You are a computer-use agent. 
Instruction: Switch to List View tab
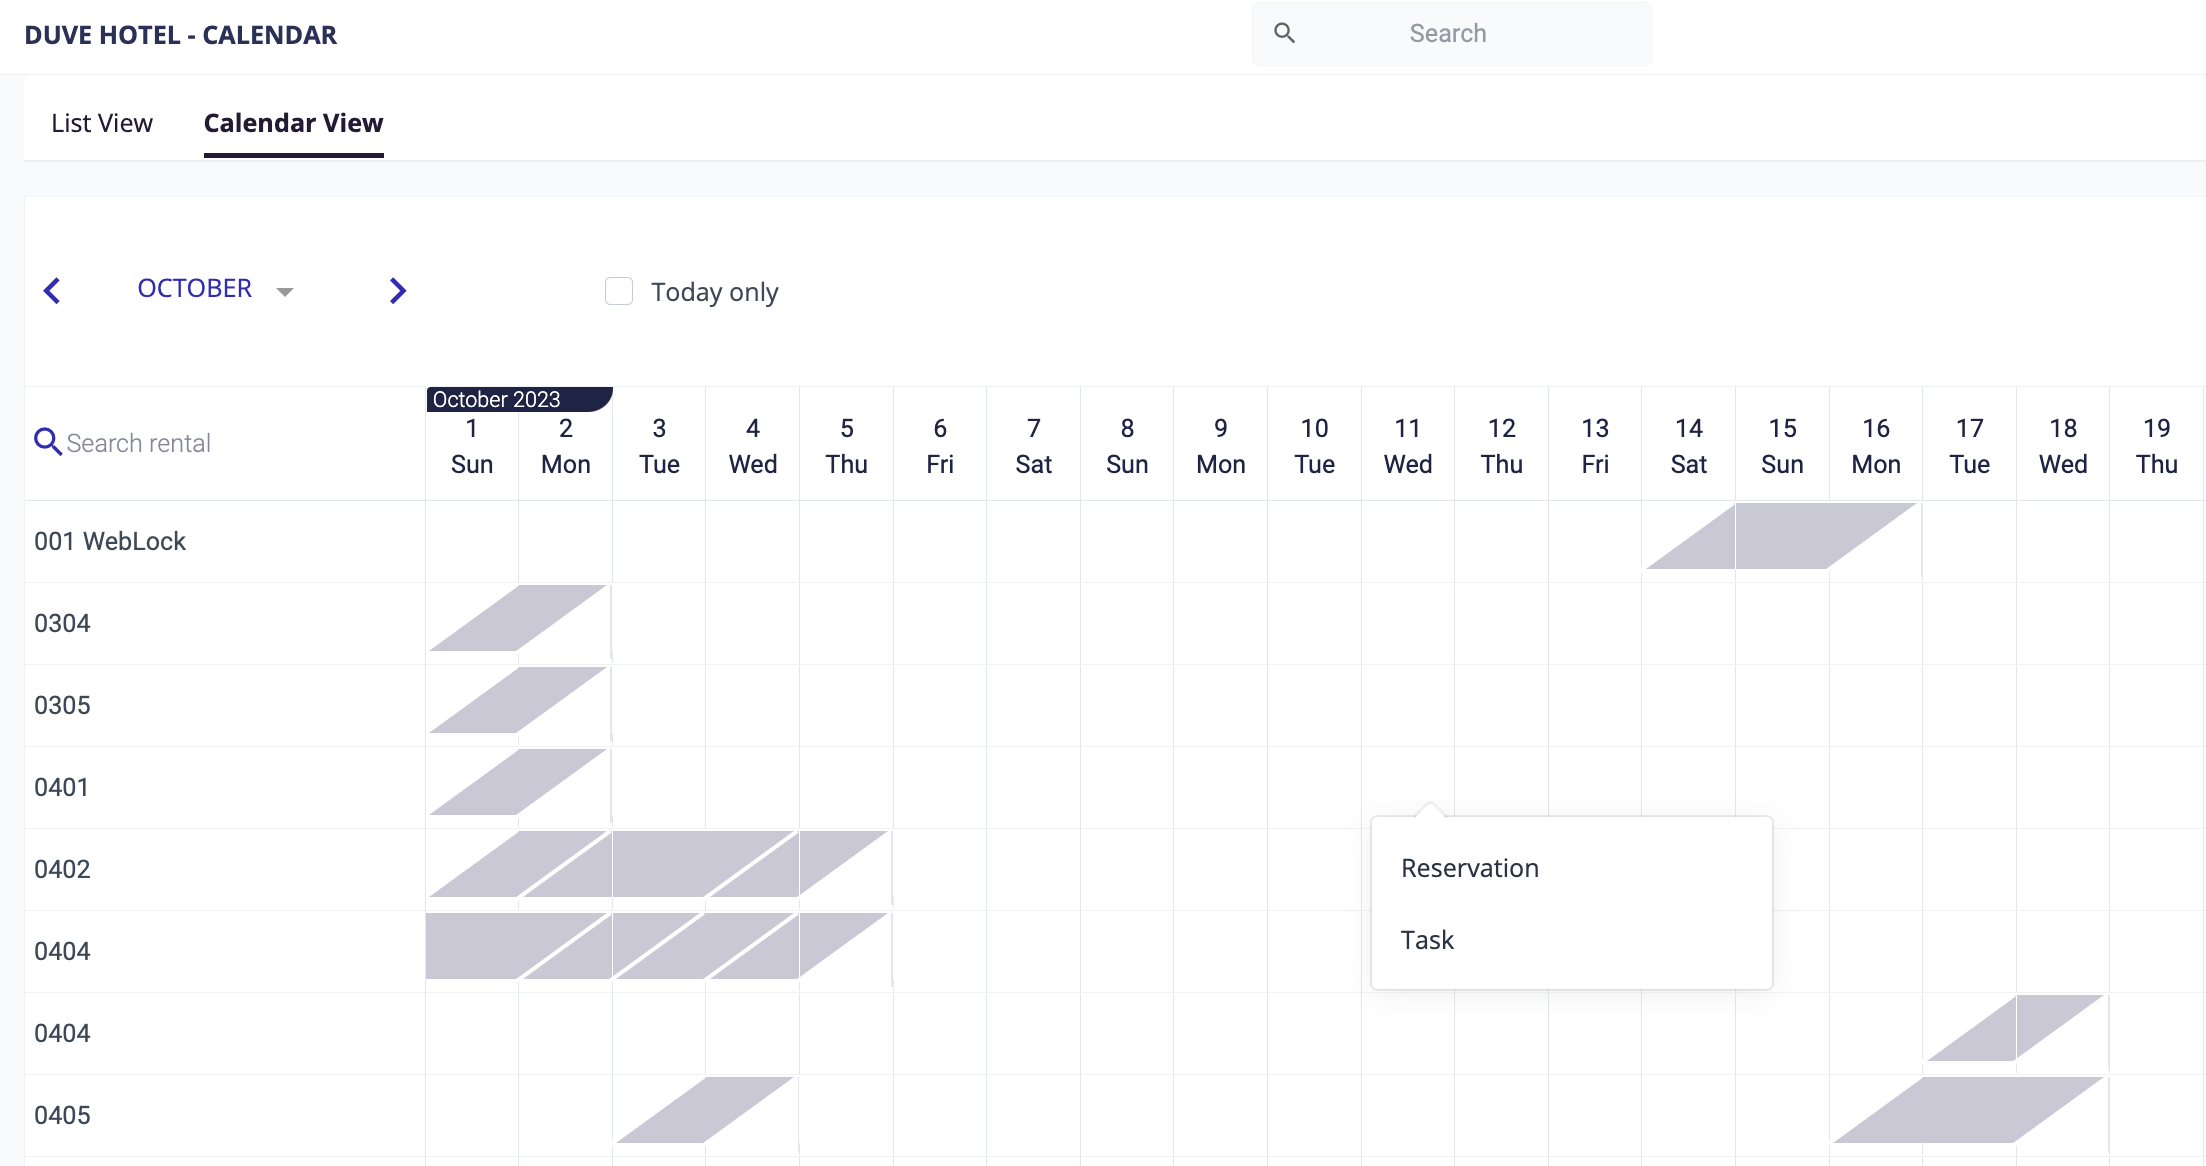pos(102,123)
